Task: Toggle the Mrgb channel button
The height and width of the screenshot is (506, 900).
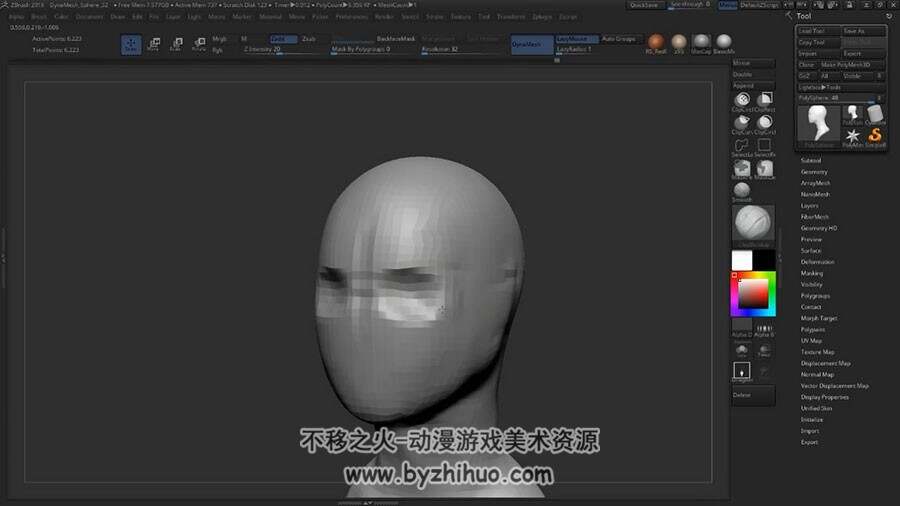Action: pyautogui.click(x=219, y=39)
